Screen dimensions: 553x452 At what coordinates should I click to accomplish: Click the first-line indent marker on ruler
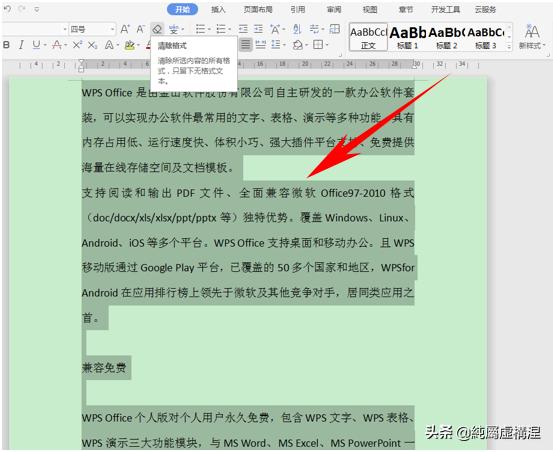81,62
